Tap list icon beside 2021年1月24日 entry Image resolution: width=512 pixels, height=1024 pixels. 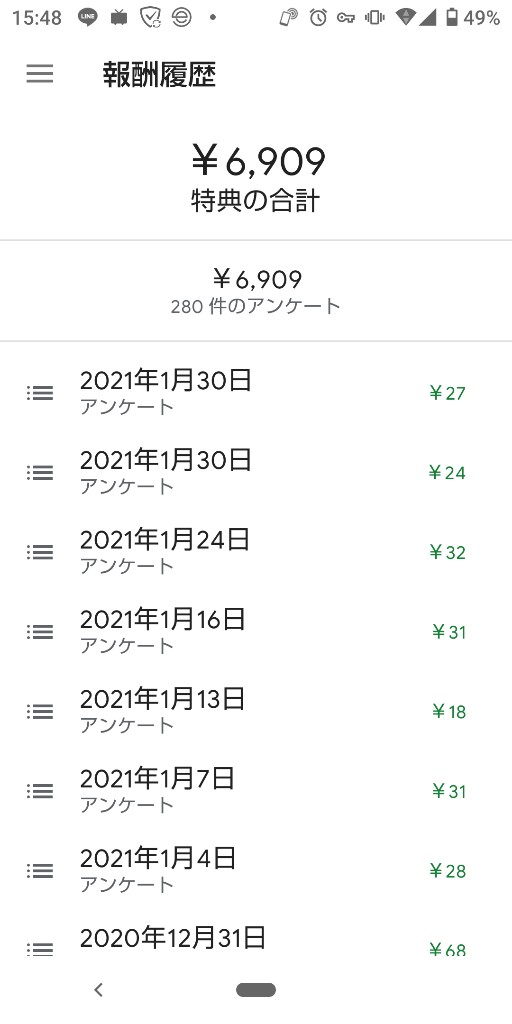point(40,552)
